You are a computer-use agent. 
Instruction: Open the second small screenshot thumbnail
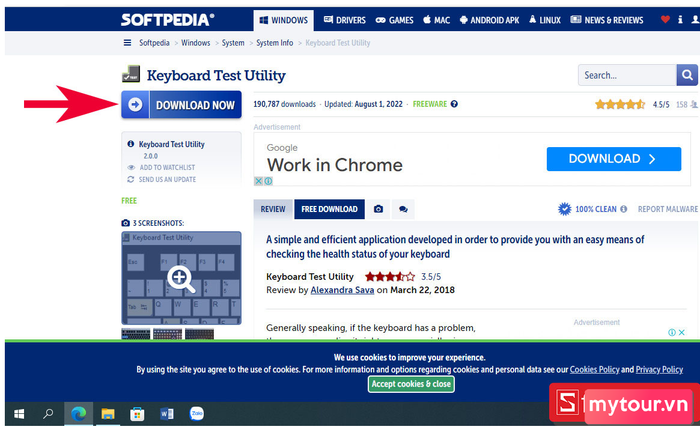pyautogui.click(x=167, y=334)
